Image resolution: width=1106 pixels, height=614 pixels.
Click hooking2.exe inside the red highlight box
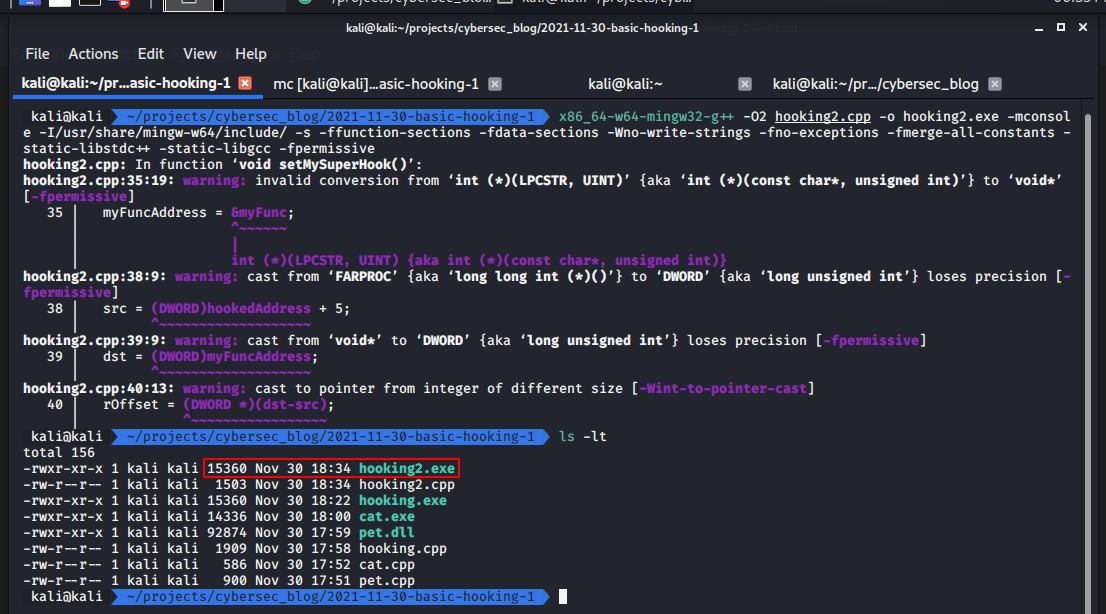pyautogui.click(x=406, y=468)
